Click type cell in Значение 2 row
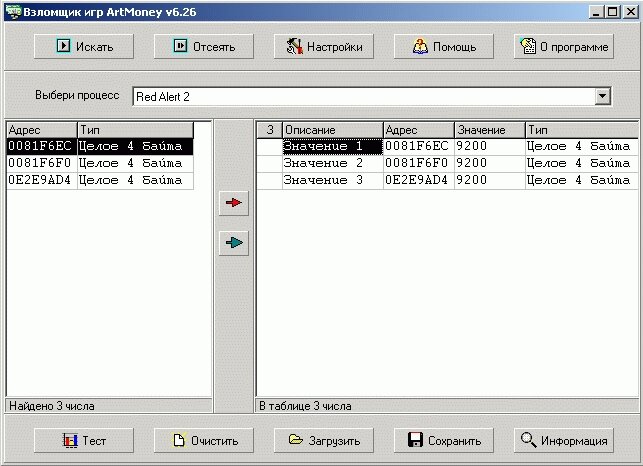This screenshot has width=643, height=466. 581,163
